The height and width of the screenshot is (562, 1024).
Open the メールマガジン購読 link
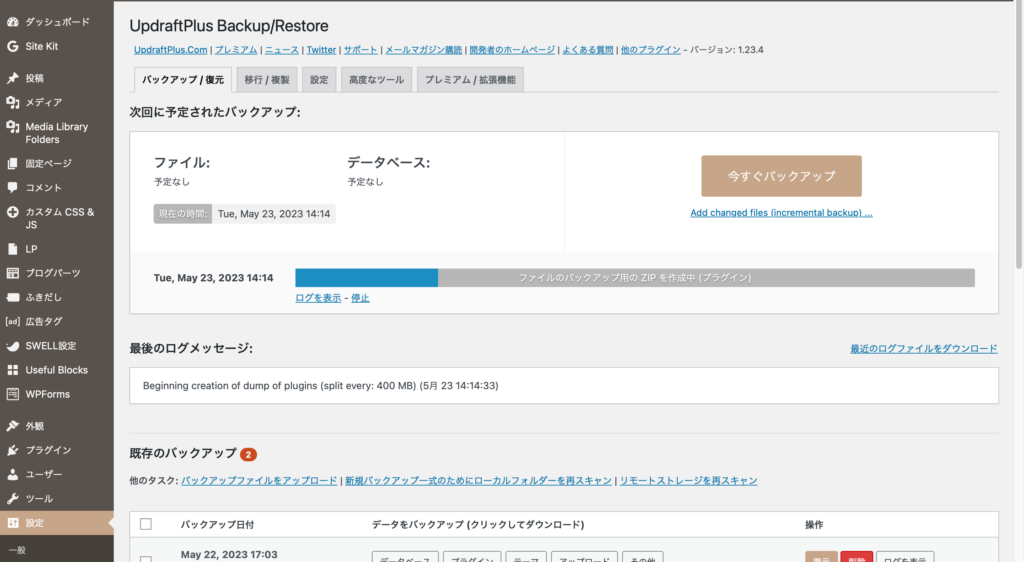coord(423,50)
